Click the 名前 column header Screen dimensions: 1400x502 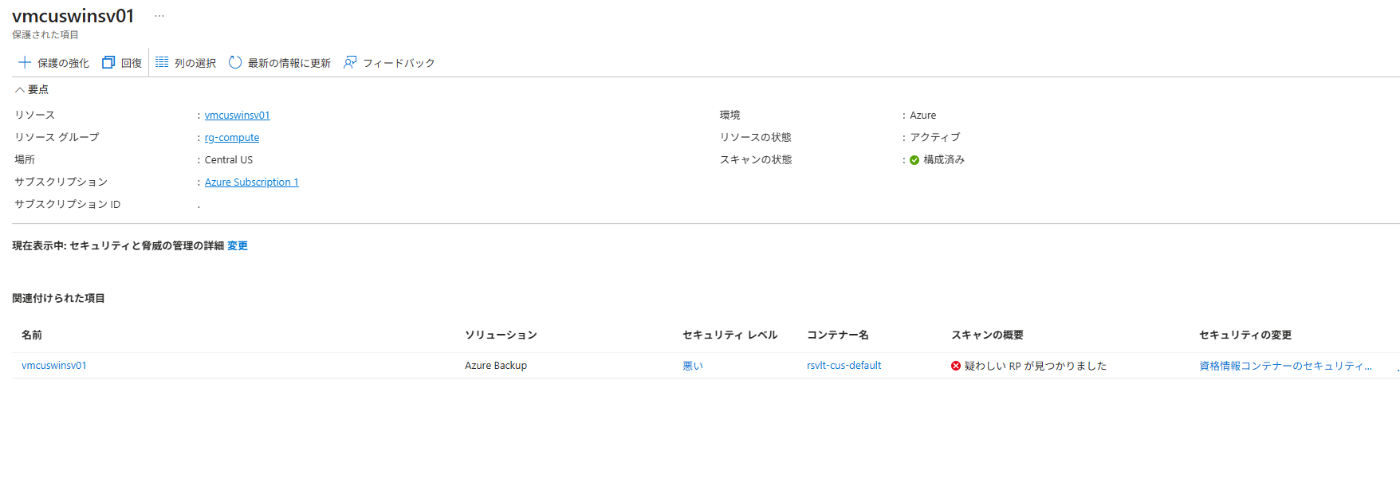coord(32,335)
